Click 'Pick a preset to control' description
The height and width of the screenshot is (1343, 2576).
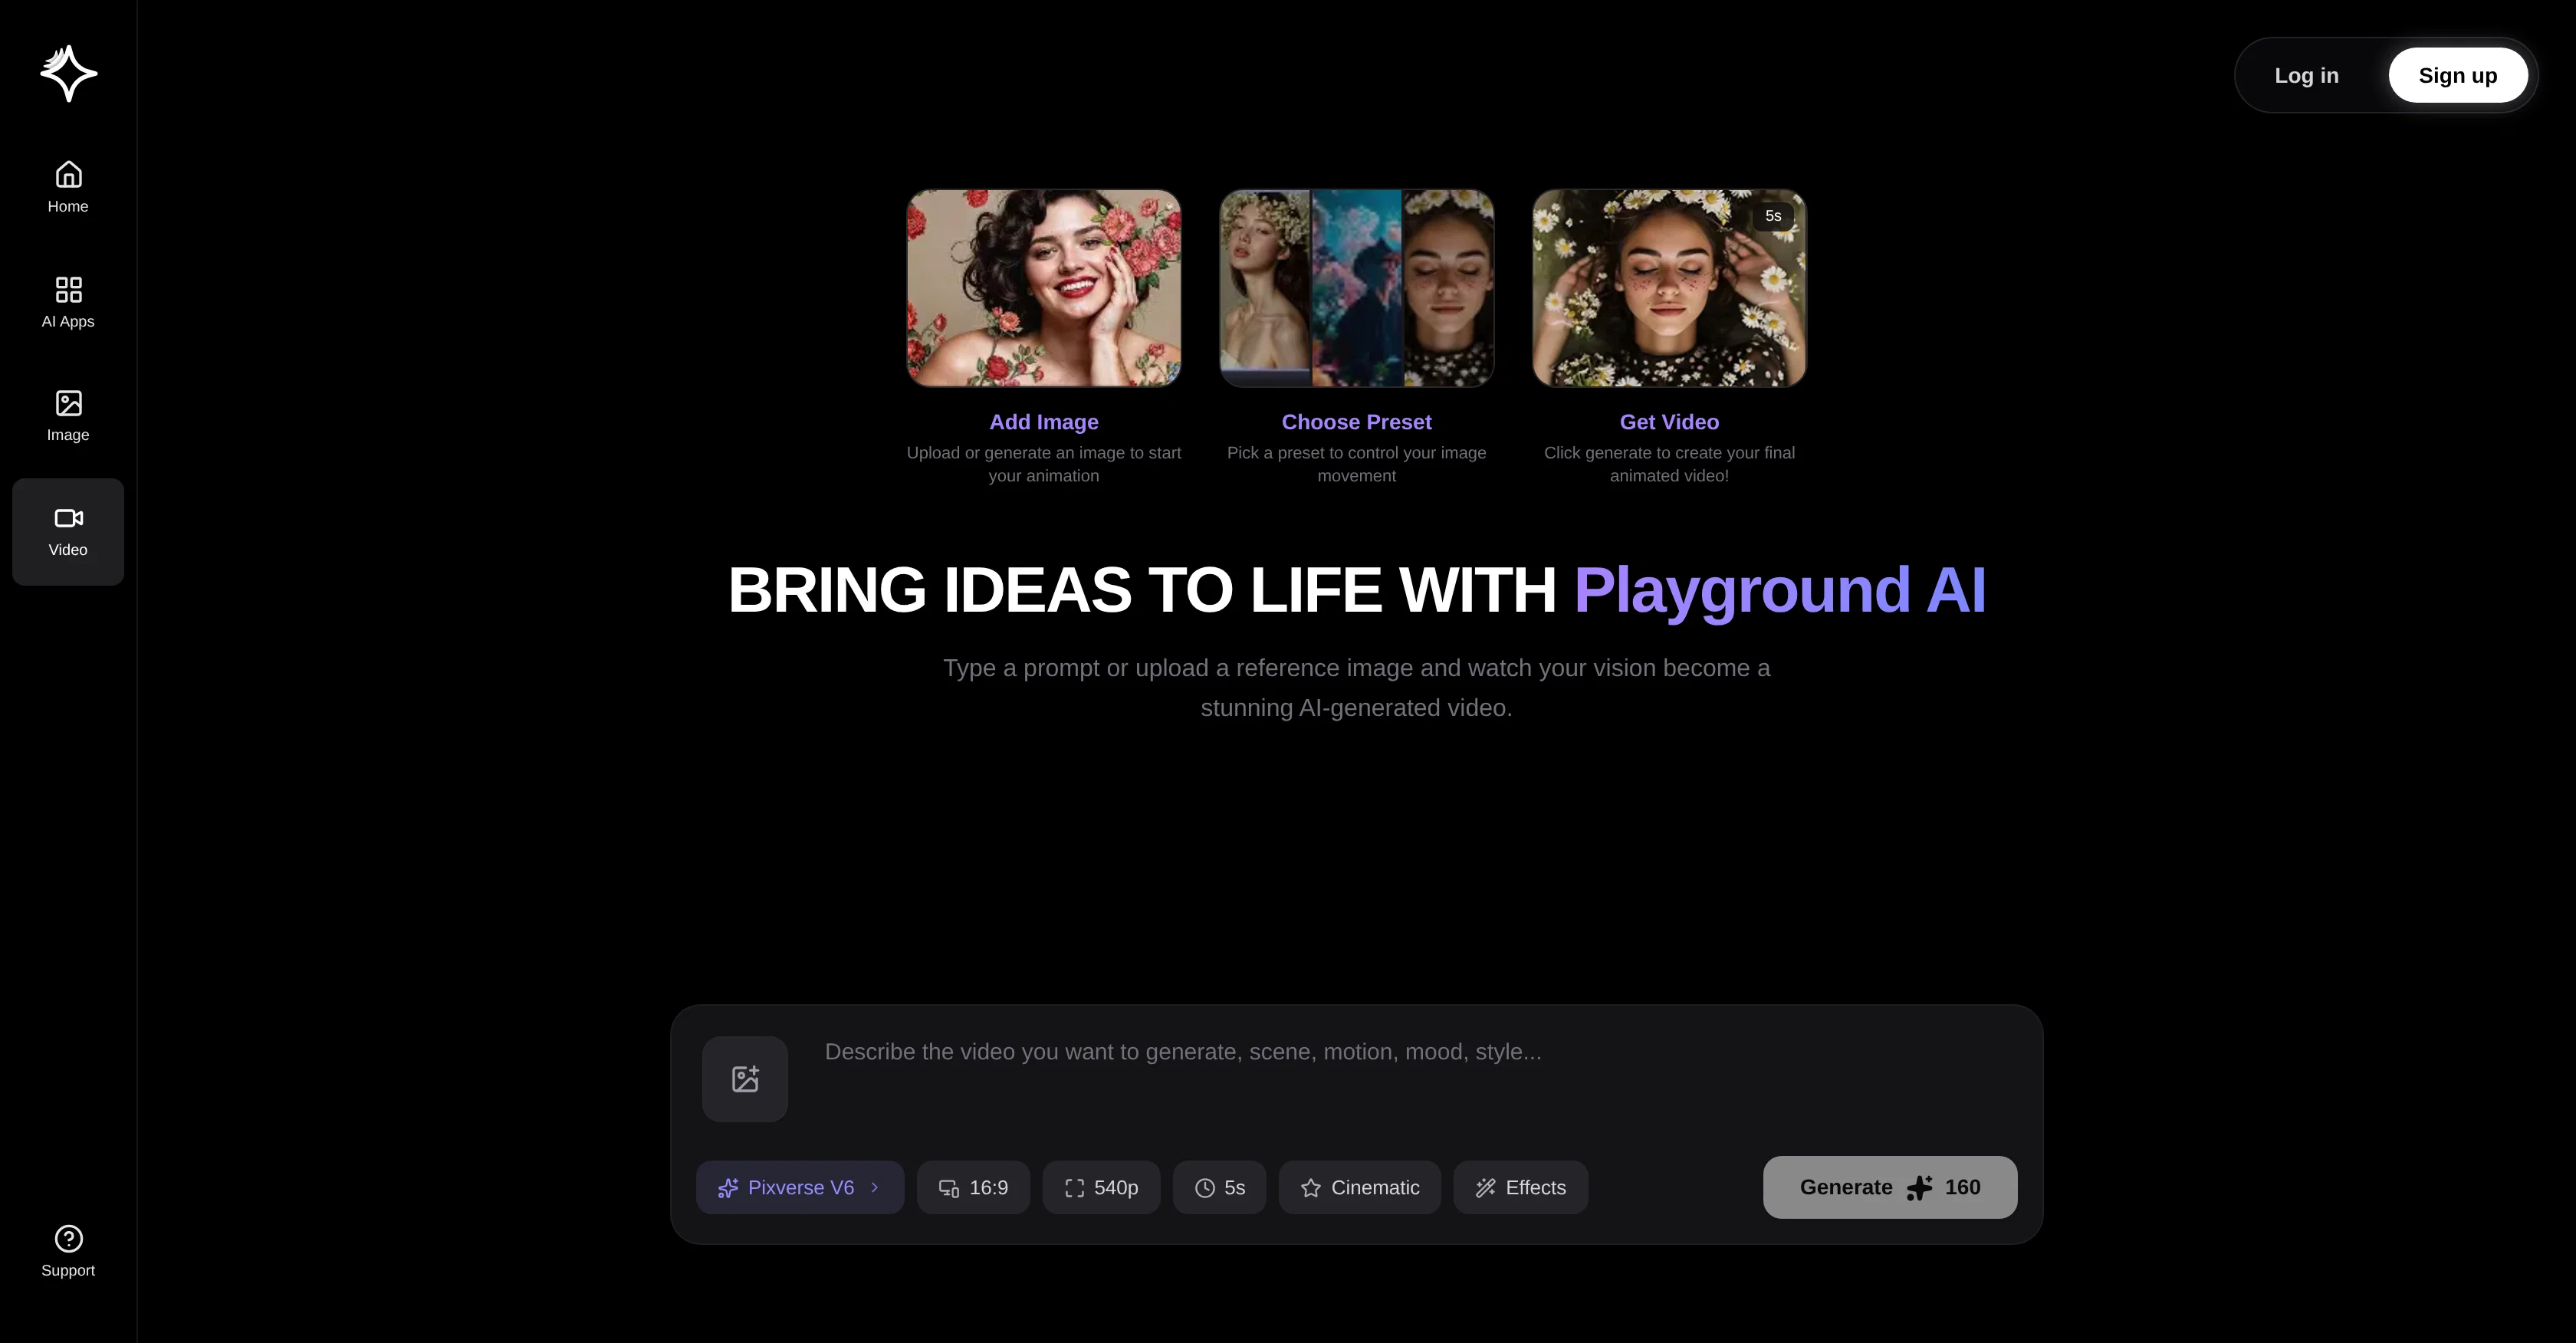point(1356,464)
